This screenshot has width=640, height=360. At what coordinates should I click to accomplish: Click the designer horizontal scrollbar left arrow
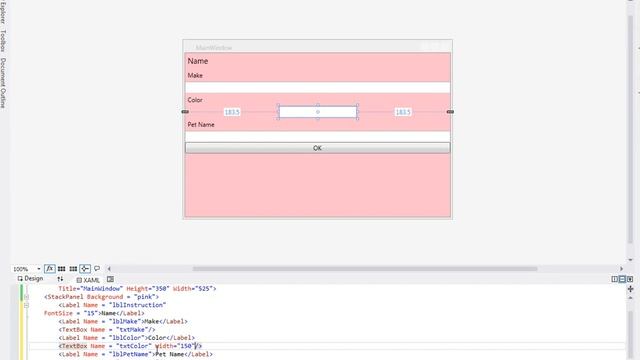tap(109, 269)
